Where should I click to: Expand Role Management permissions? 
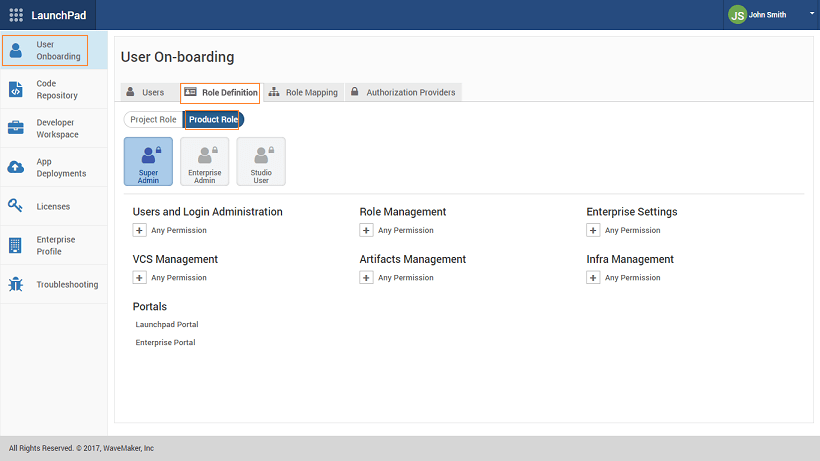pyautogui.click(x=367, y=230)
